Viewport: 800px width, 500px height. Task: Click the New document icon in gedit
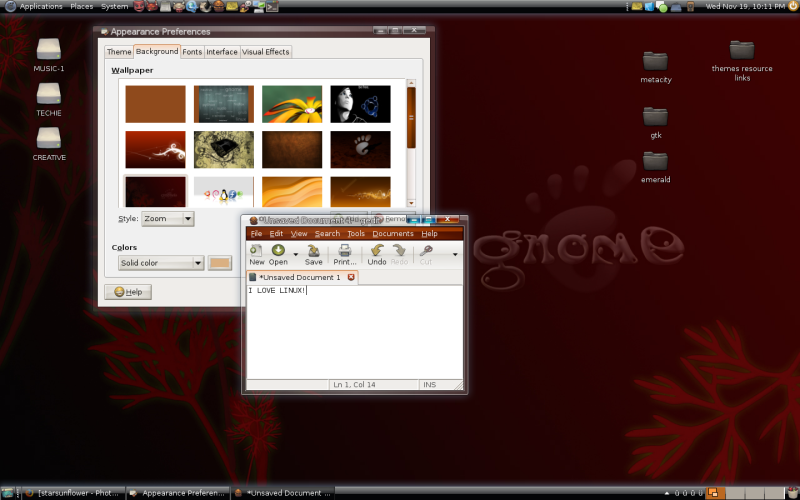(x=256, y=251)
